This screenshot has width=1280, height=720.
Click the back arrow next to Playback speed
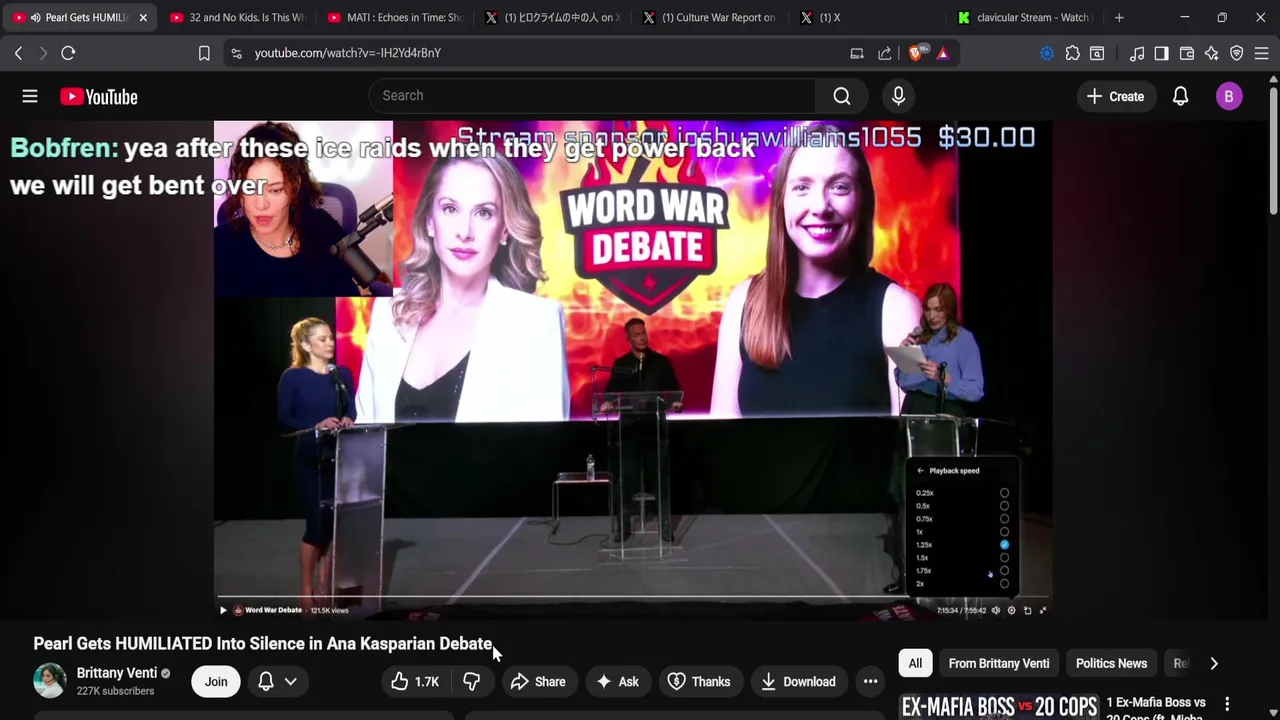pyautogui.click(x=920, y=470)
